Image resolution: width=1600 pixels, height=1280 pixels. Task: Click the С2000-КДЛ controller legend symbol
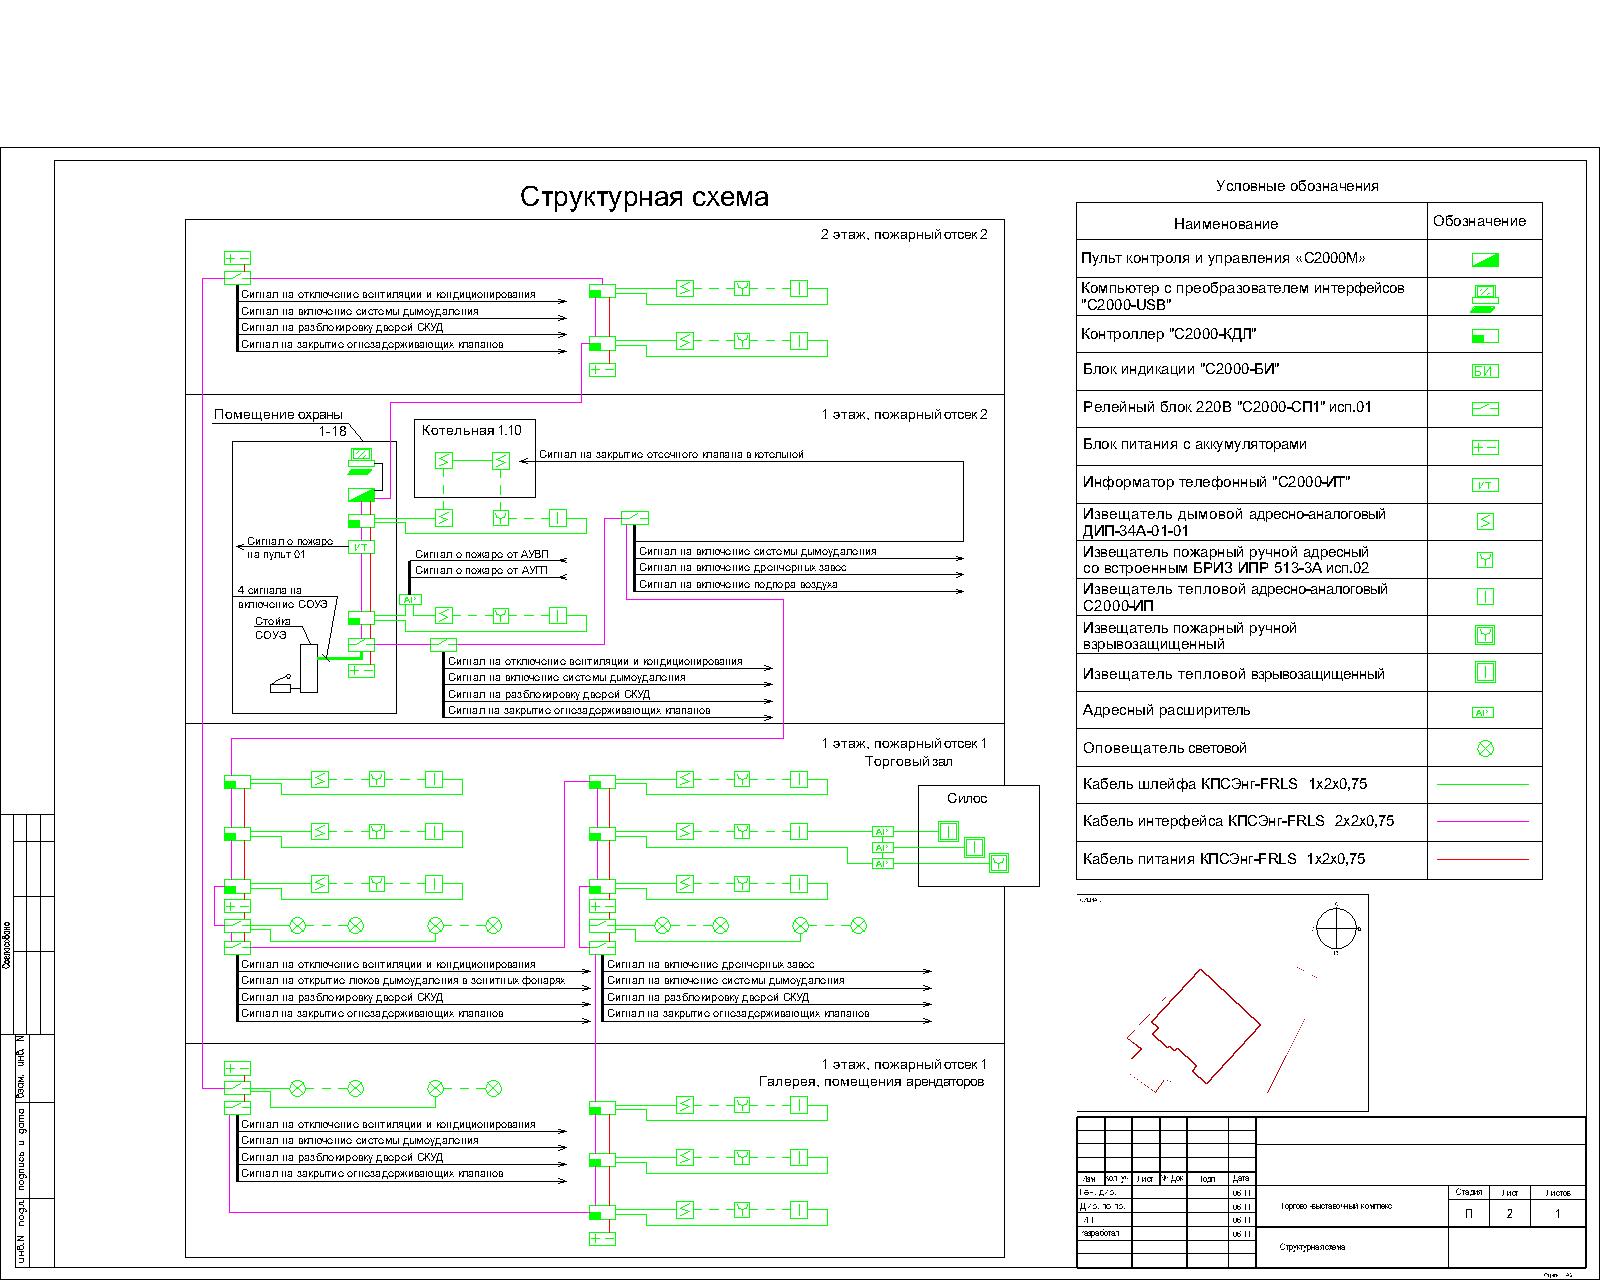pyautogui.click(x=1485, y=335)
